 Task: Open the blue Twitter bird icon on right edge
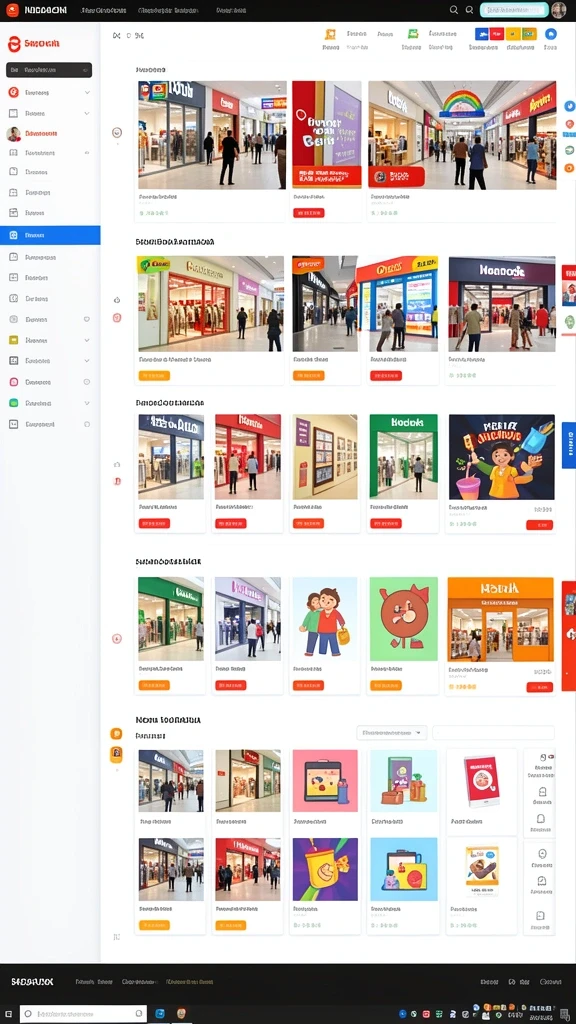570,106
